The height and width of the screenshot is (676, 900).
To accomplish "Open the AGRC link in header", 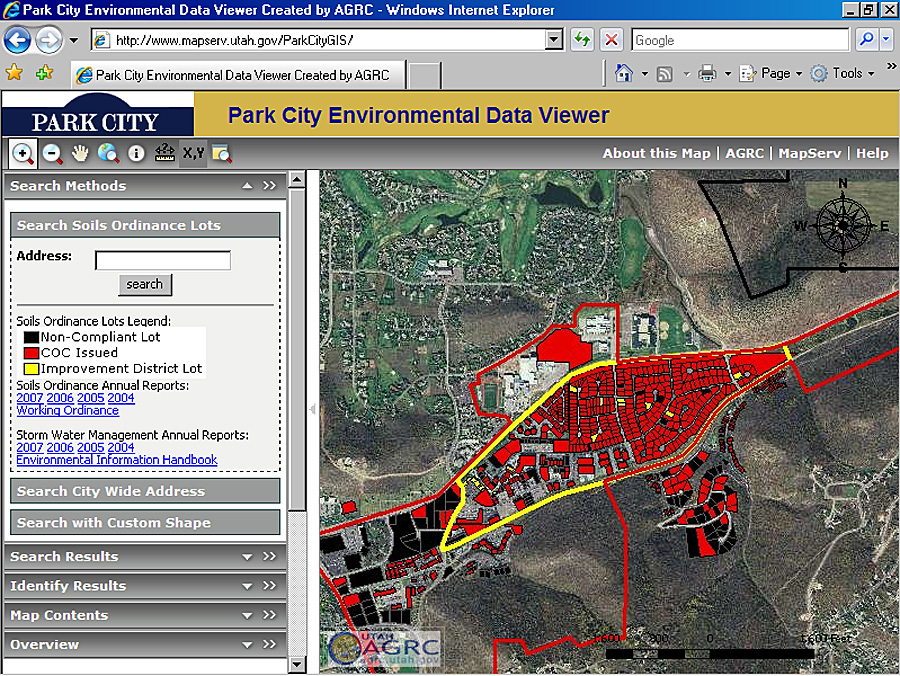I will coord(744,153).
